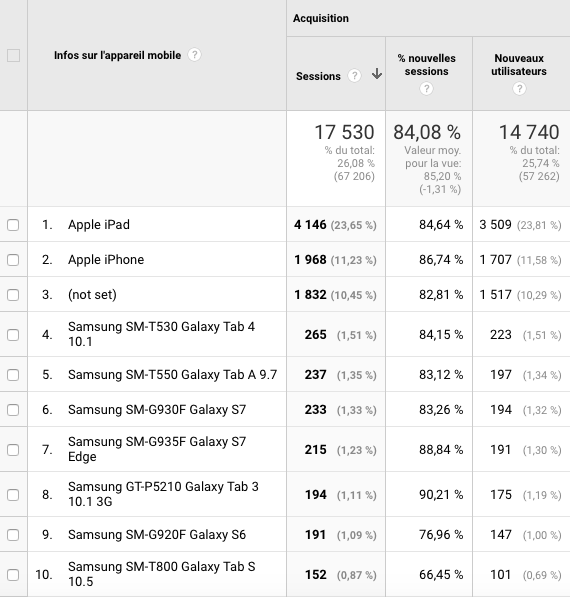Check the Galaxy Tab S 10.5 row checkbox

[x=13, y=575]
